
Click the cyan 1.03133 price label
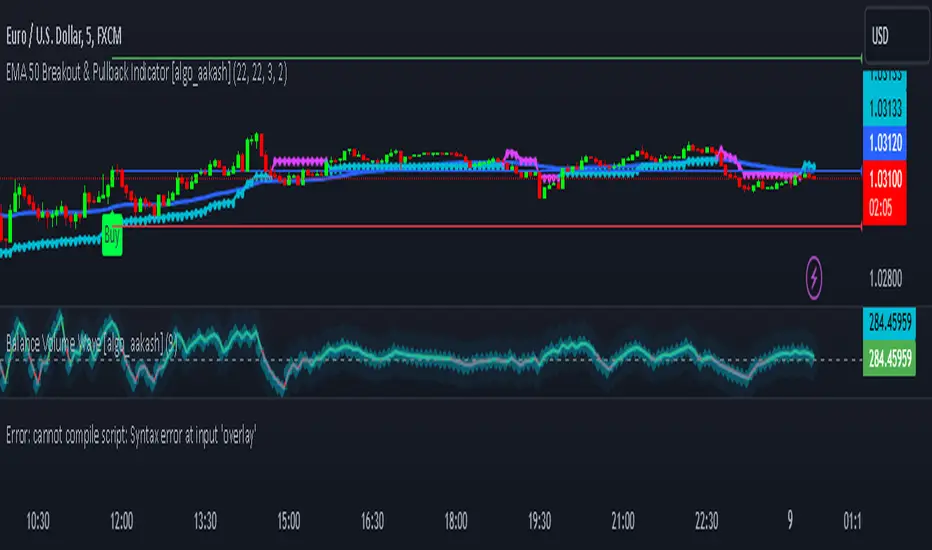click(884, 109)
